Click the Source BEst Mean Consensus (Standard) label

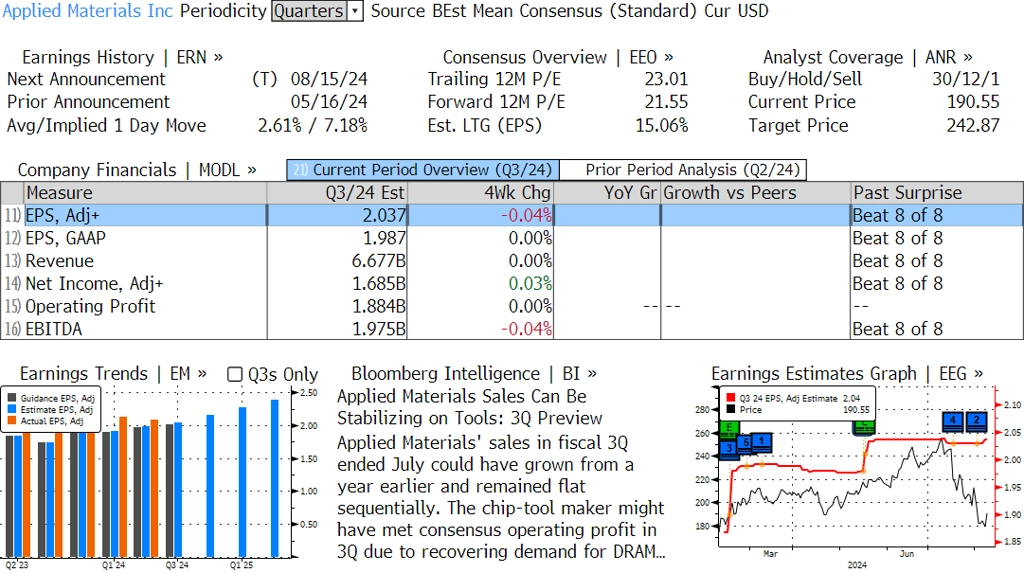tap(534, 11)
